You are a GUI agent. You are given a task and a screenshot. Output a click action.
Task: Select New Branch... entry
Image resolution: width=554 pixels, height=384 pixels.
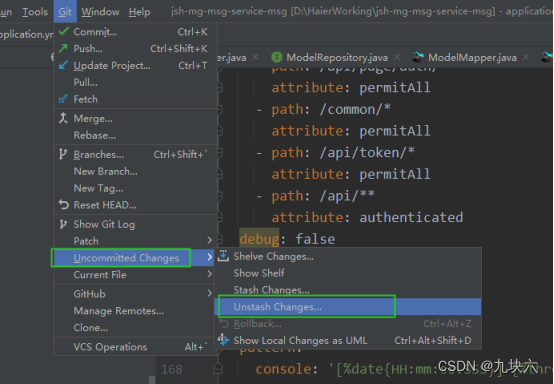pyautogui.click(x=136, y=171)
